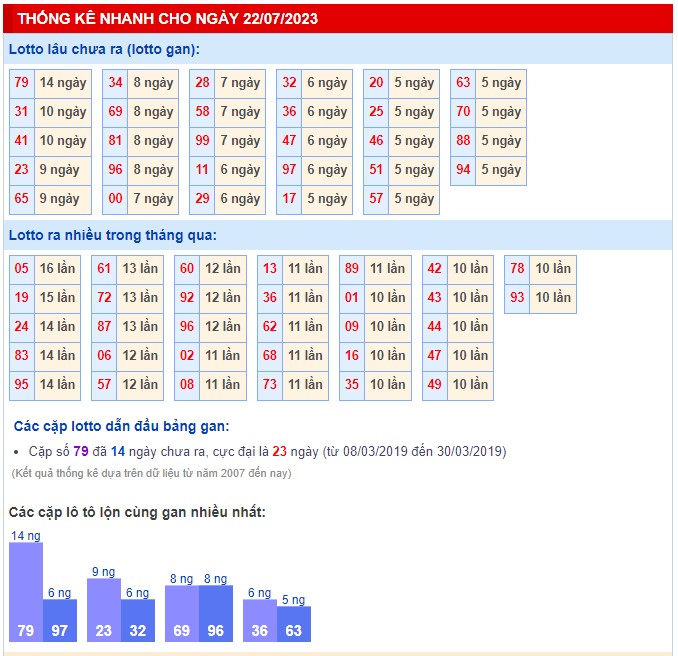Click the chart bar labeled 69
This screenshot has width=678, height=656.
pos(182,613)
